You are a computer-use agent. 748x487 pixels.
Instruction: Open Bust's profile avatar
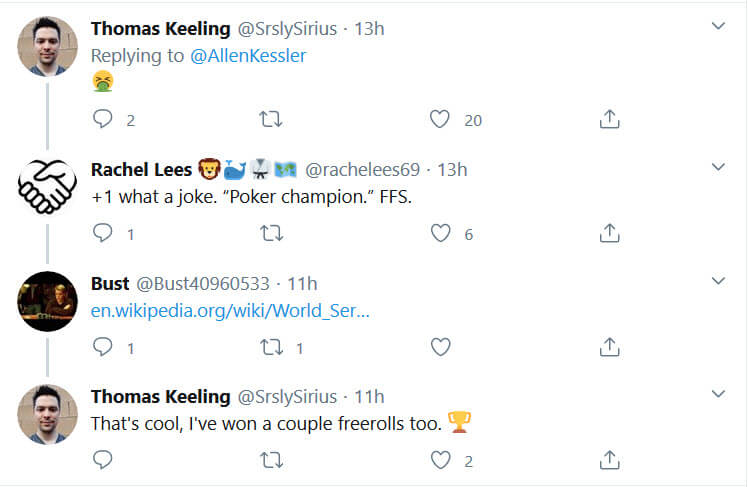tap(48, 301)
